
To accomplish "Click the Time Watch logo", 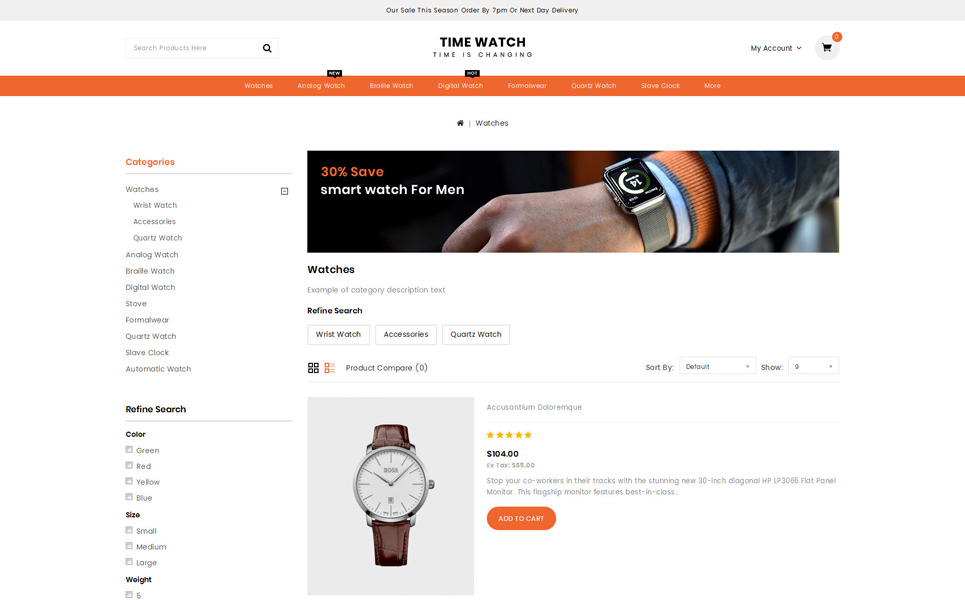I will click(x=482, y=47).
